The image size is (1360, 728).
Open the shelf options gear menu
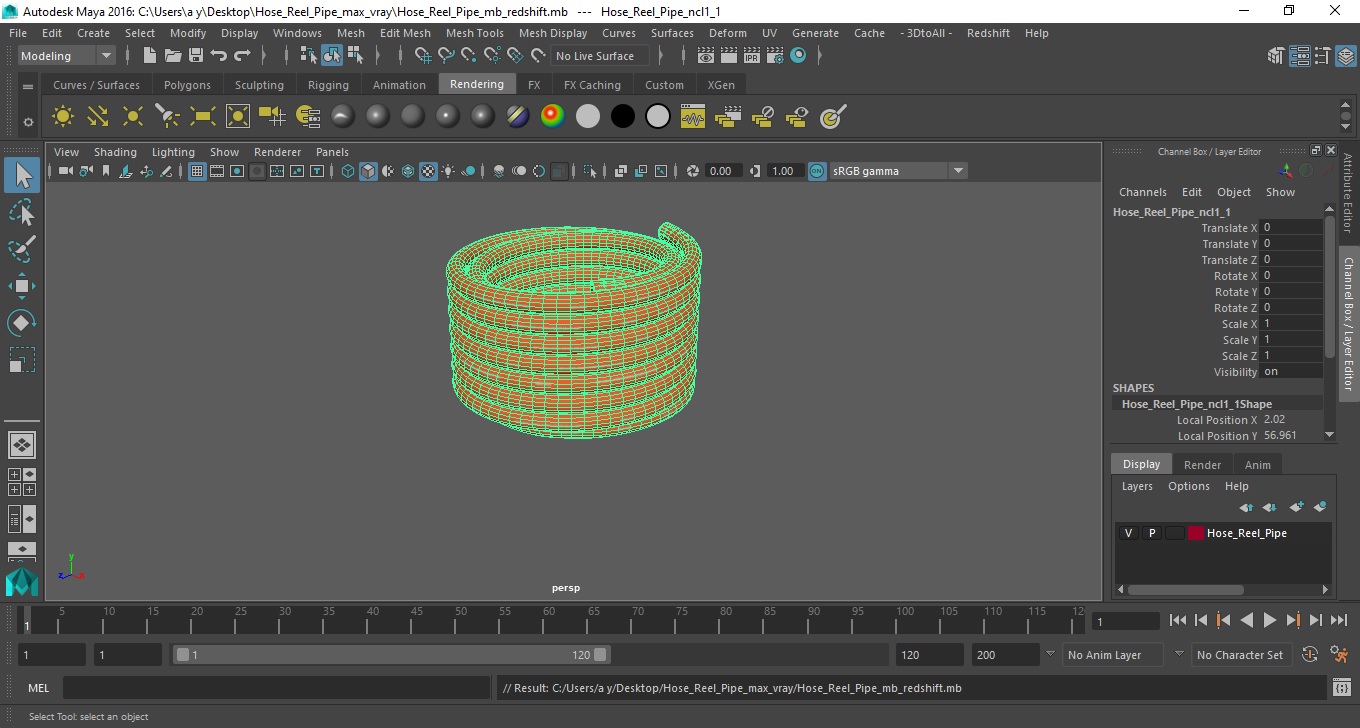point(28,122)
